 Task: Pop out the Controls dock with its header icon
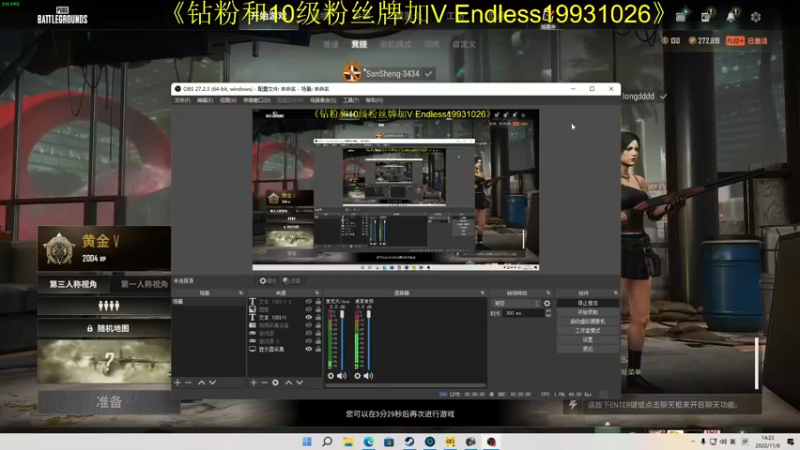pyautogui.click(x=615, y=293)
